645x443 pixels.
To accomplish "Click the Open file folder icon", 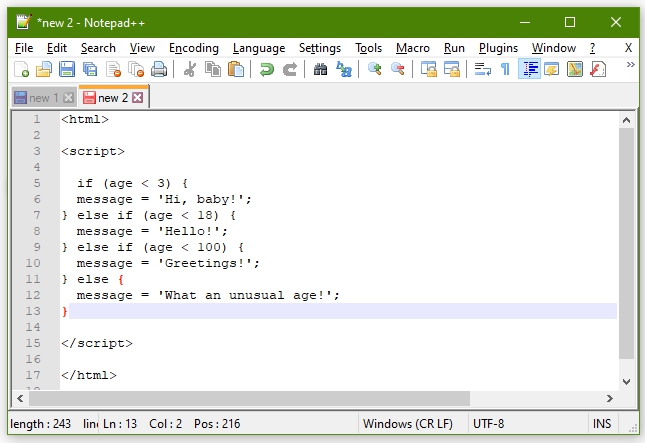I will (44, 69).
